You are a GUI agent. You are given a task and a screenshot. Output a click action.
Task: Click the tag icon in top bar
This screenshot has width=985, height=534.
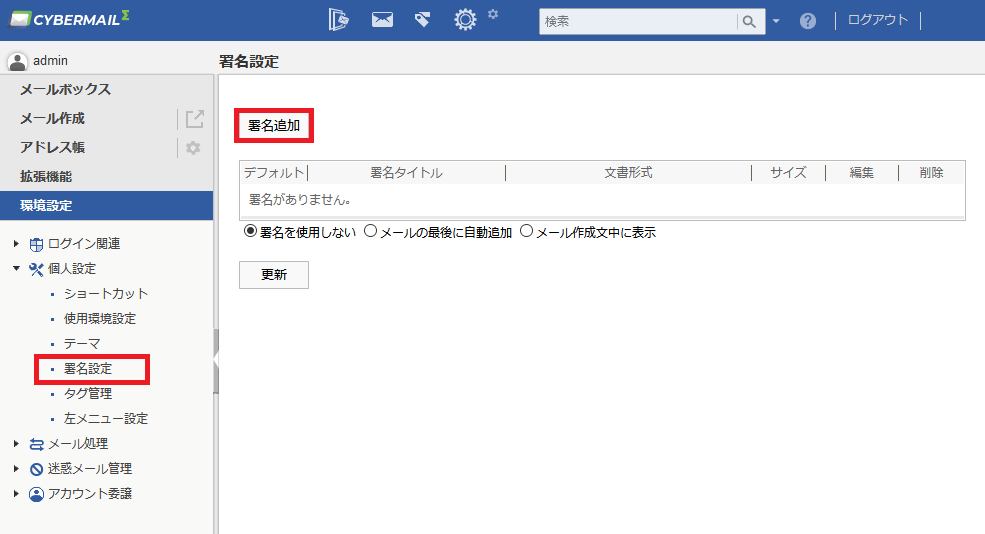(x=422, y=20)
